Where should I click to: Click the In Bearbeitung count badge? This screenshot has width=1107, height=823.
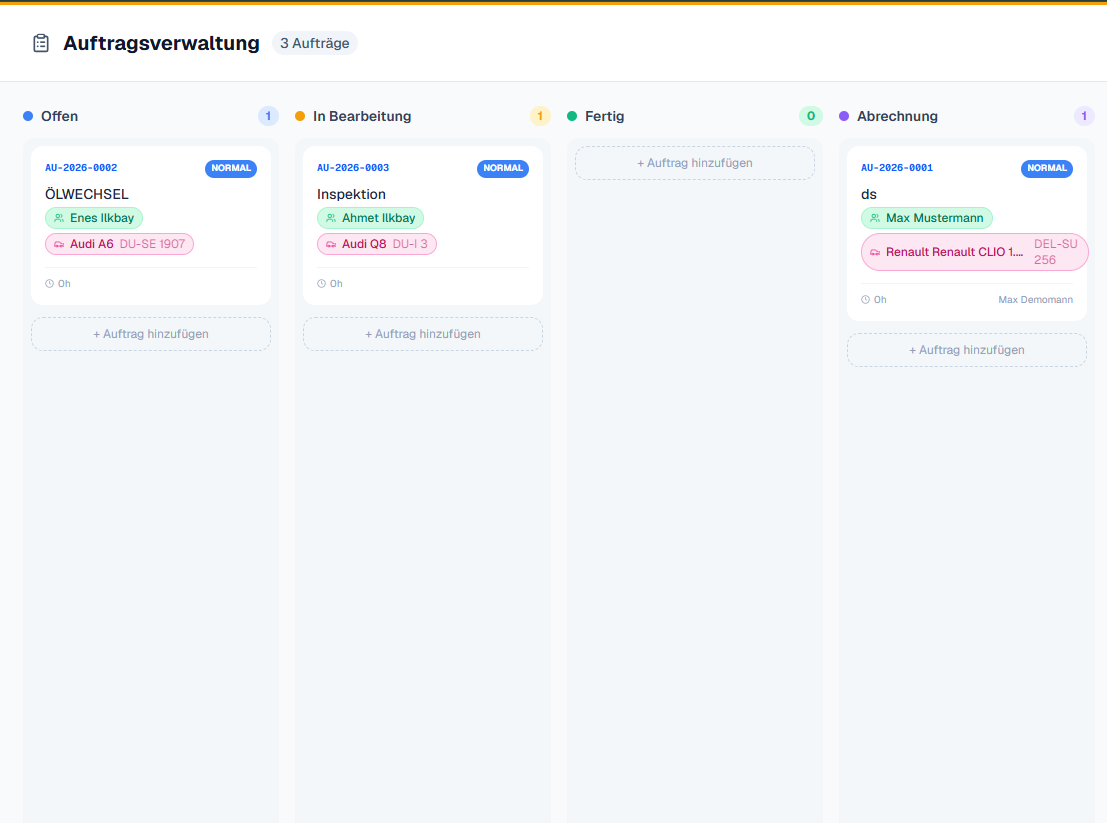(x=540, y=116)
